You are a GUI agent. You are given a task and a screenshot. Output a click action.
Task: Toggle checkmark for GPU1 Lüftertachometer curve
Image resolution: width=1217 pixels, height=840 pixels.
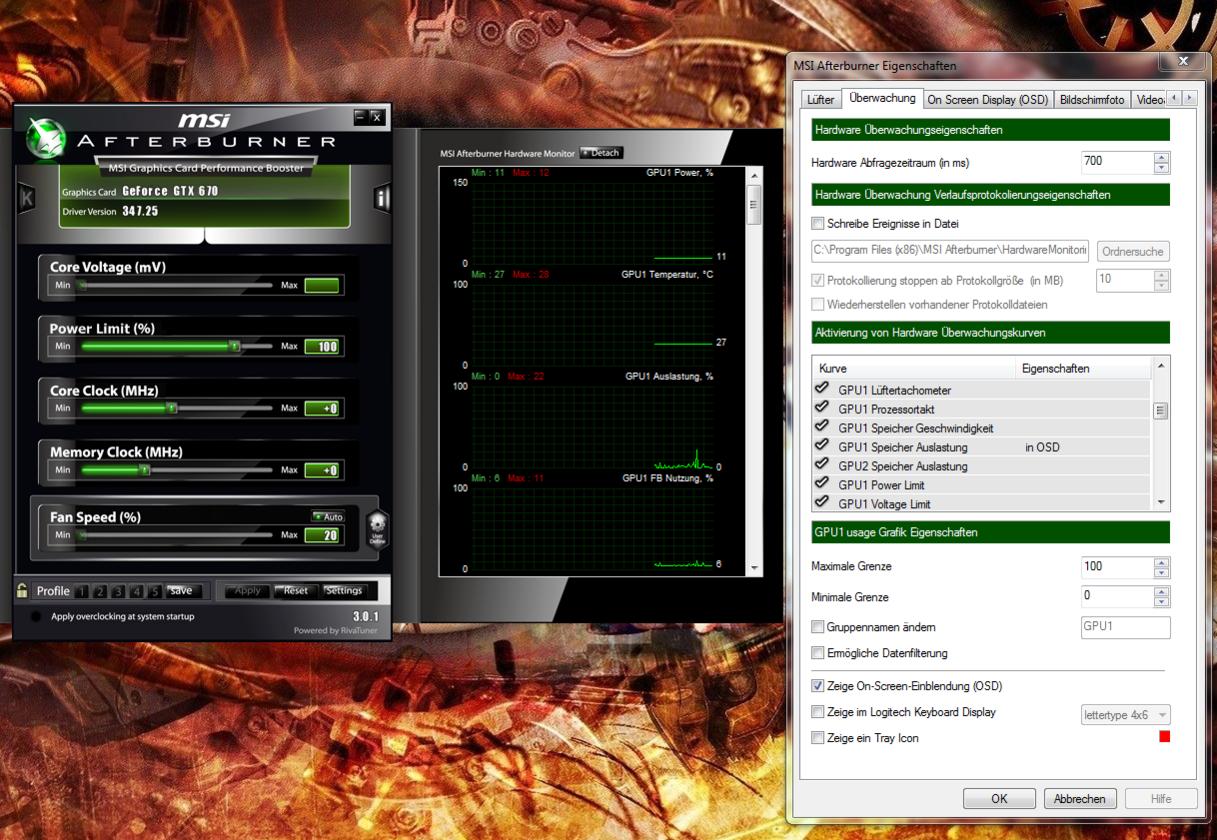coord(822,388)
